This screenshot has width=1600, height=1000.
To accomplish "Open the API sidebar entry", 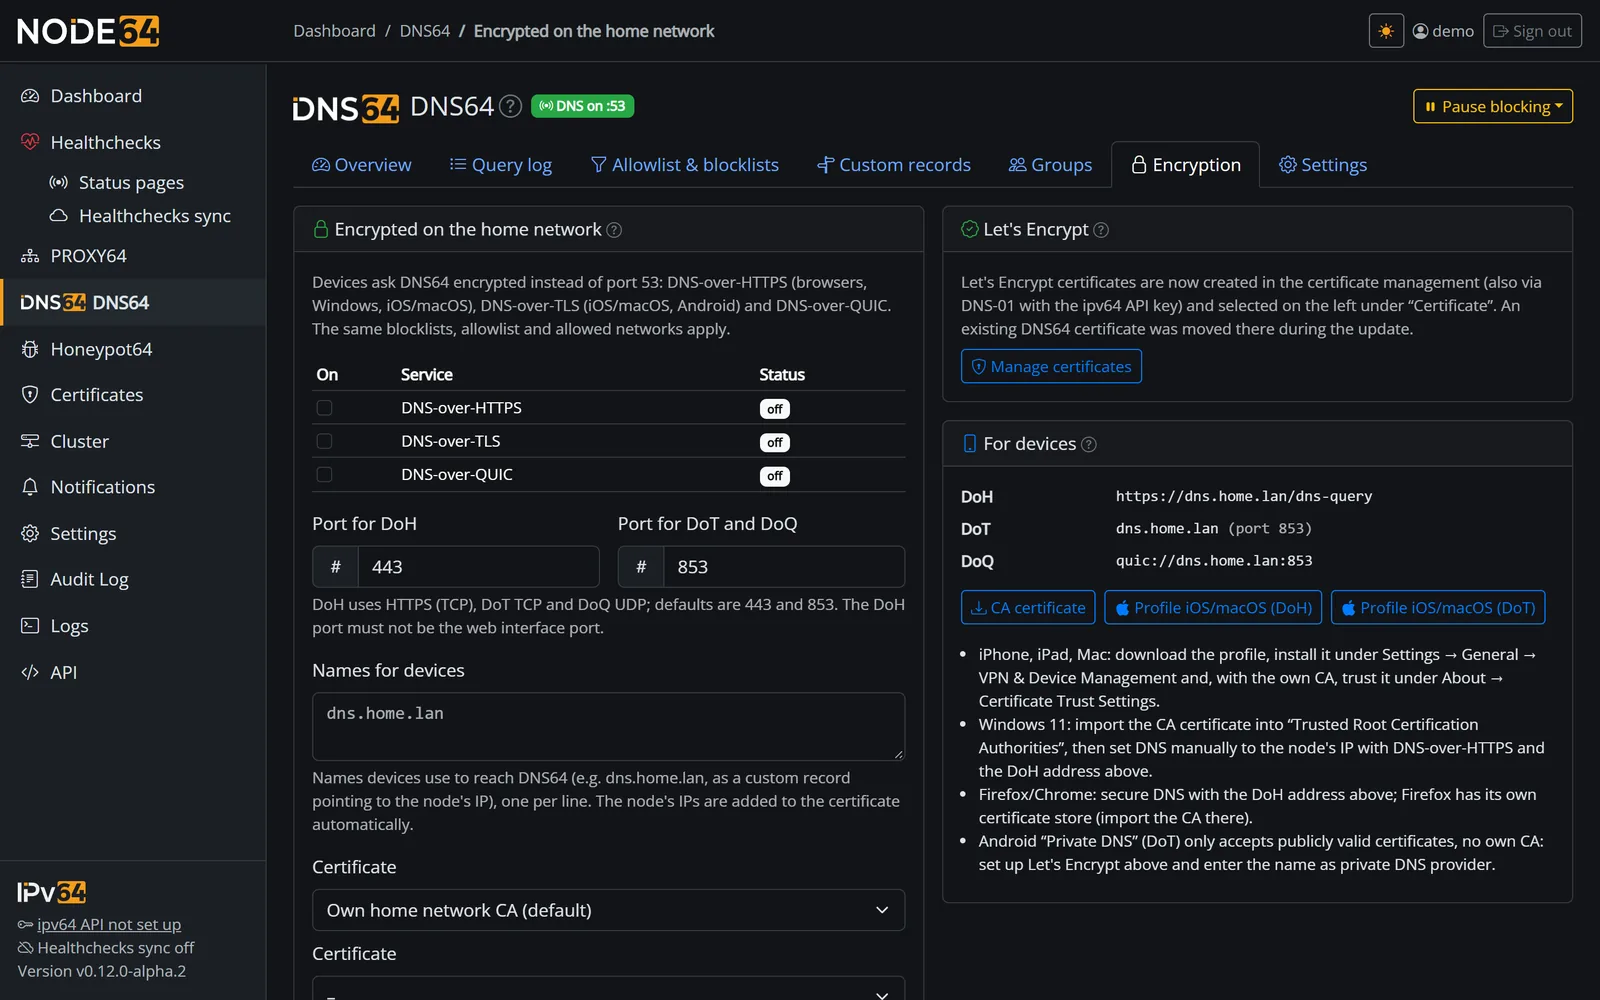I will [133, 672].
